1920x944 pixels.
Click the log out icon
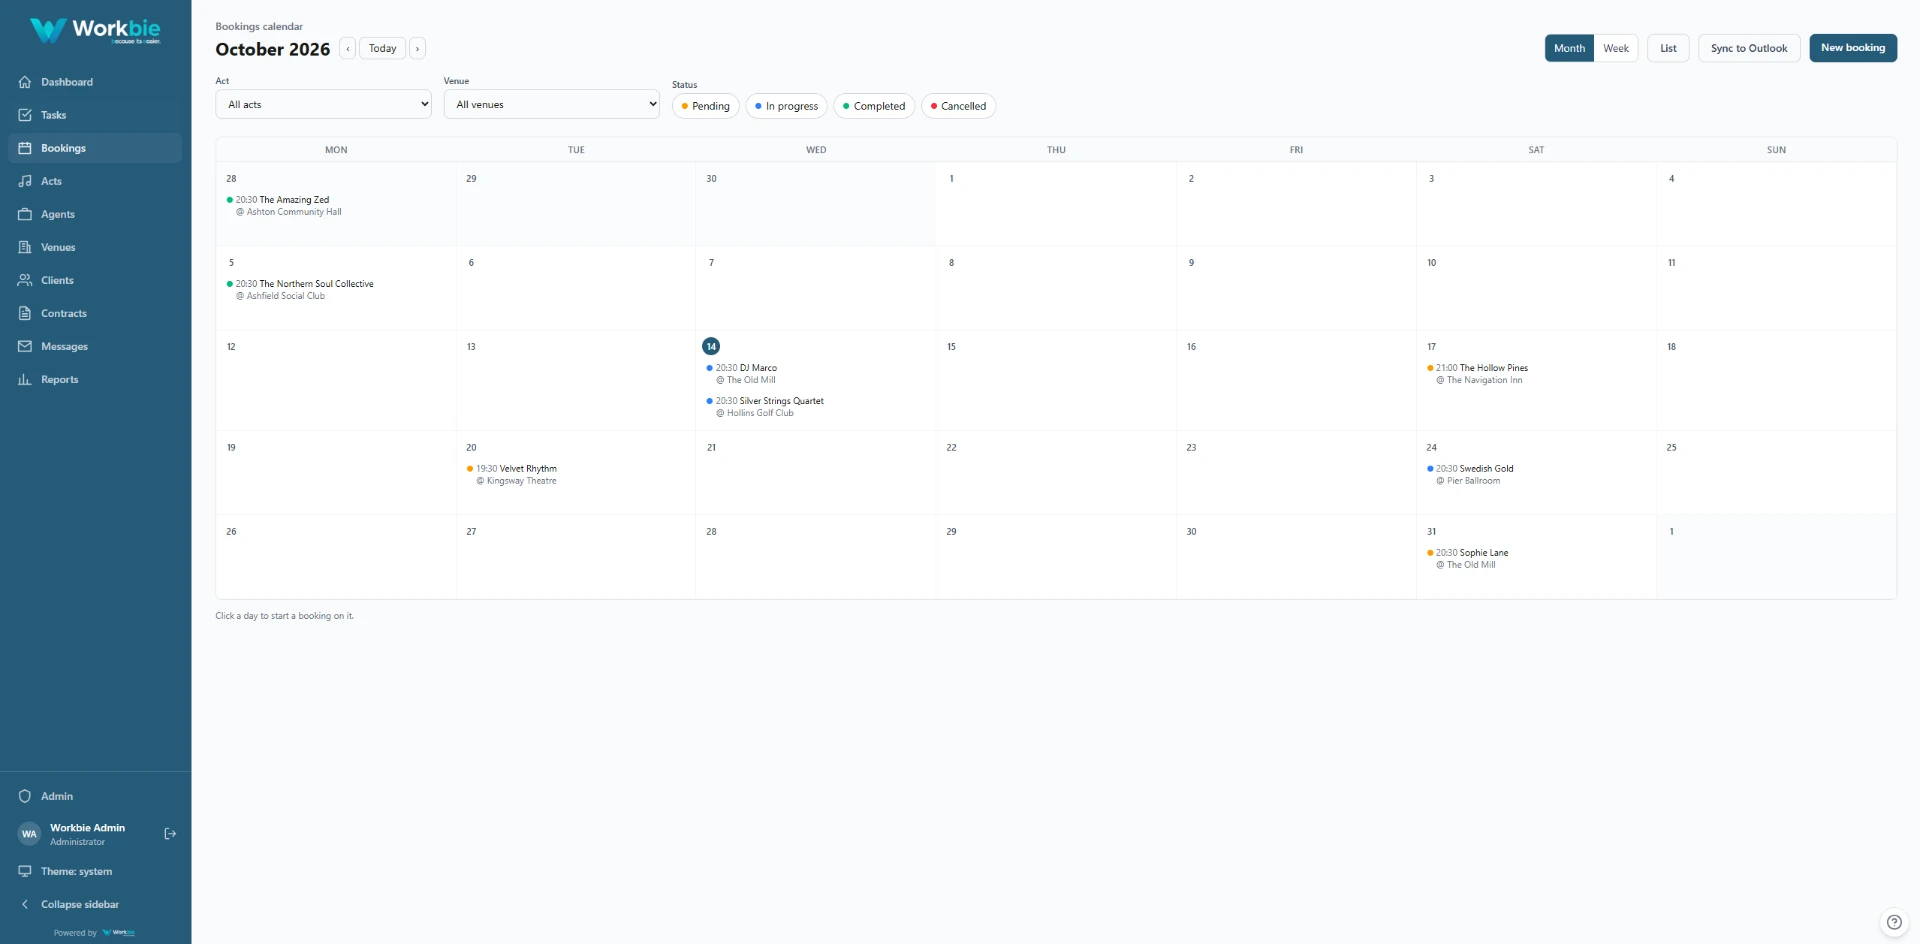point(170,834)
